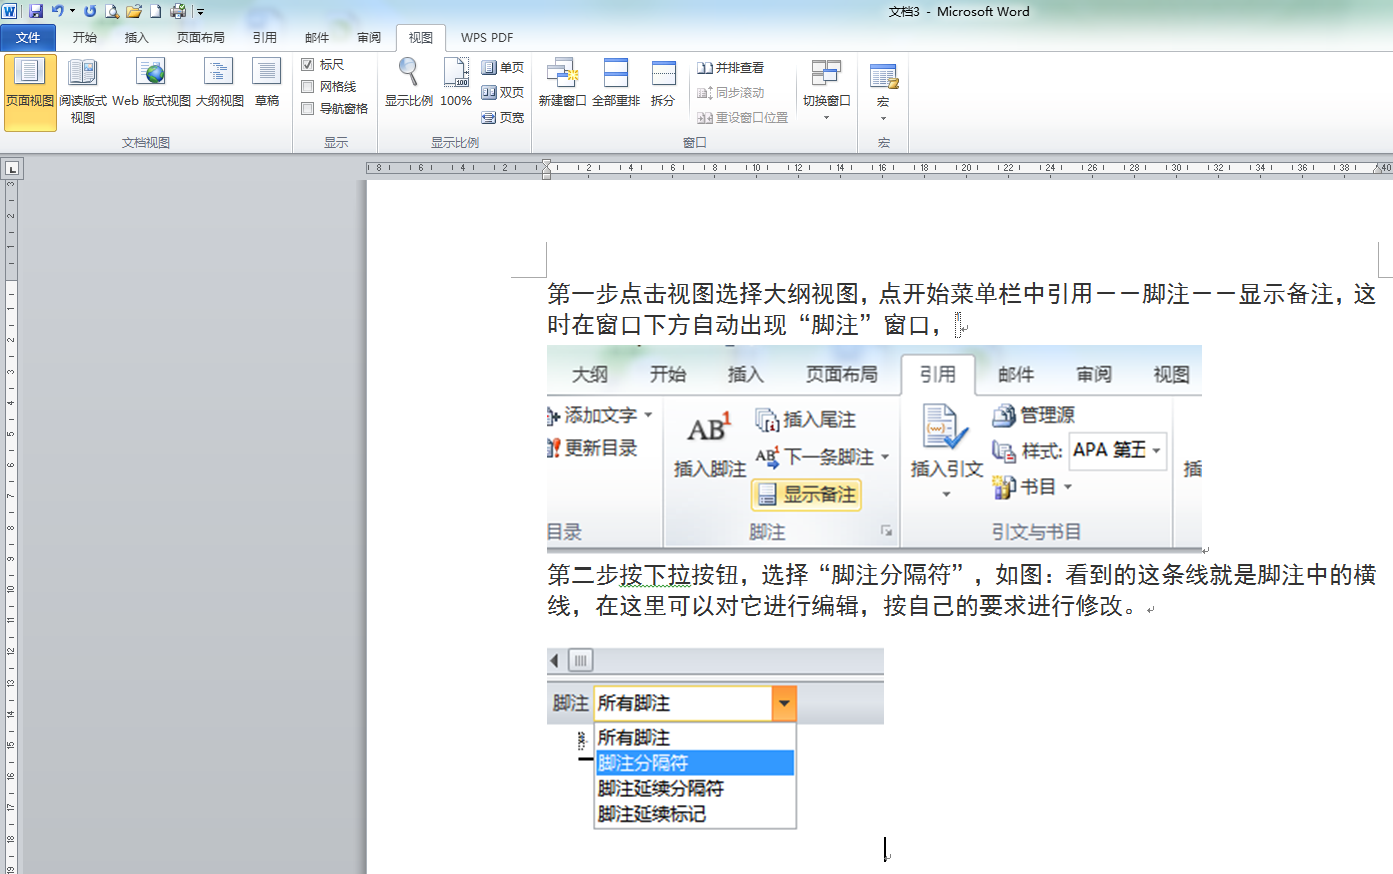Switch to 阅读版式视图 reading view
The height and width of the screenshot is (874, 1393).
[83, 93]
